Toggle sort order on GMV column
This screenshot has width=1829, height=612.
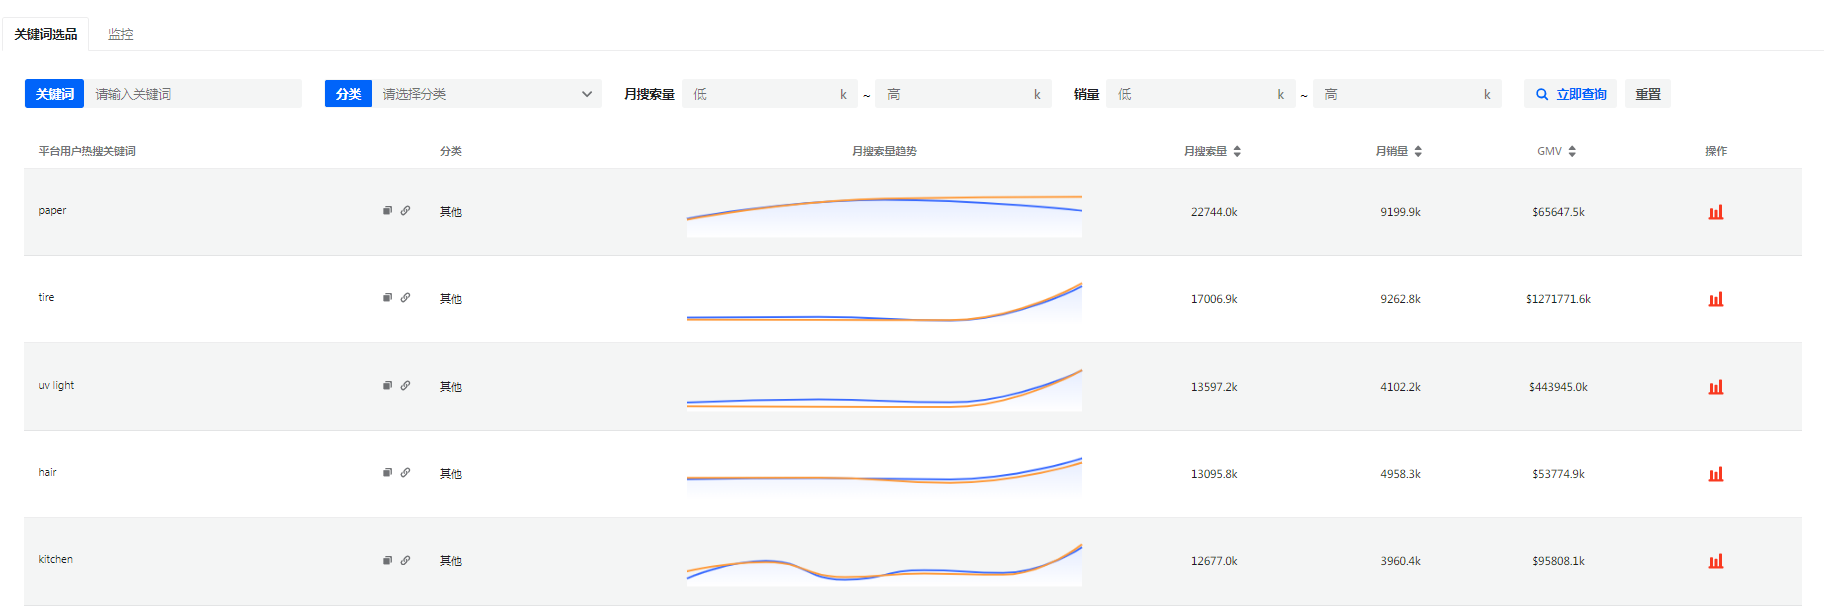(1572, 151)
